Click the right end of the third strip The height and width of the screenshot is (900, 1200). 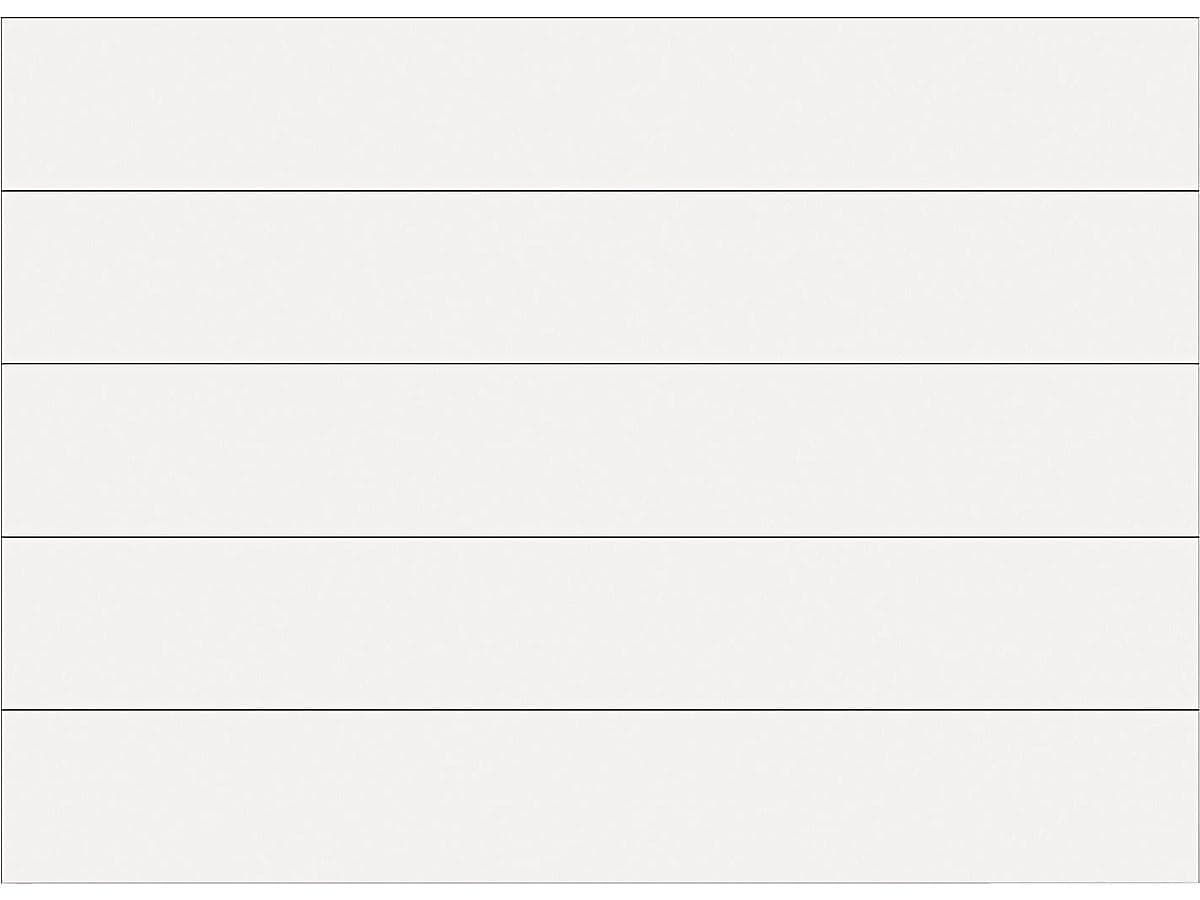1188,450
